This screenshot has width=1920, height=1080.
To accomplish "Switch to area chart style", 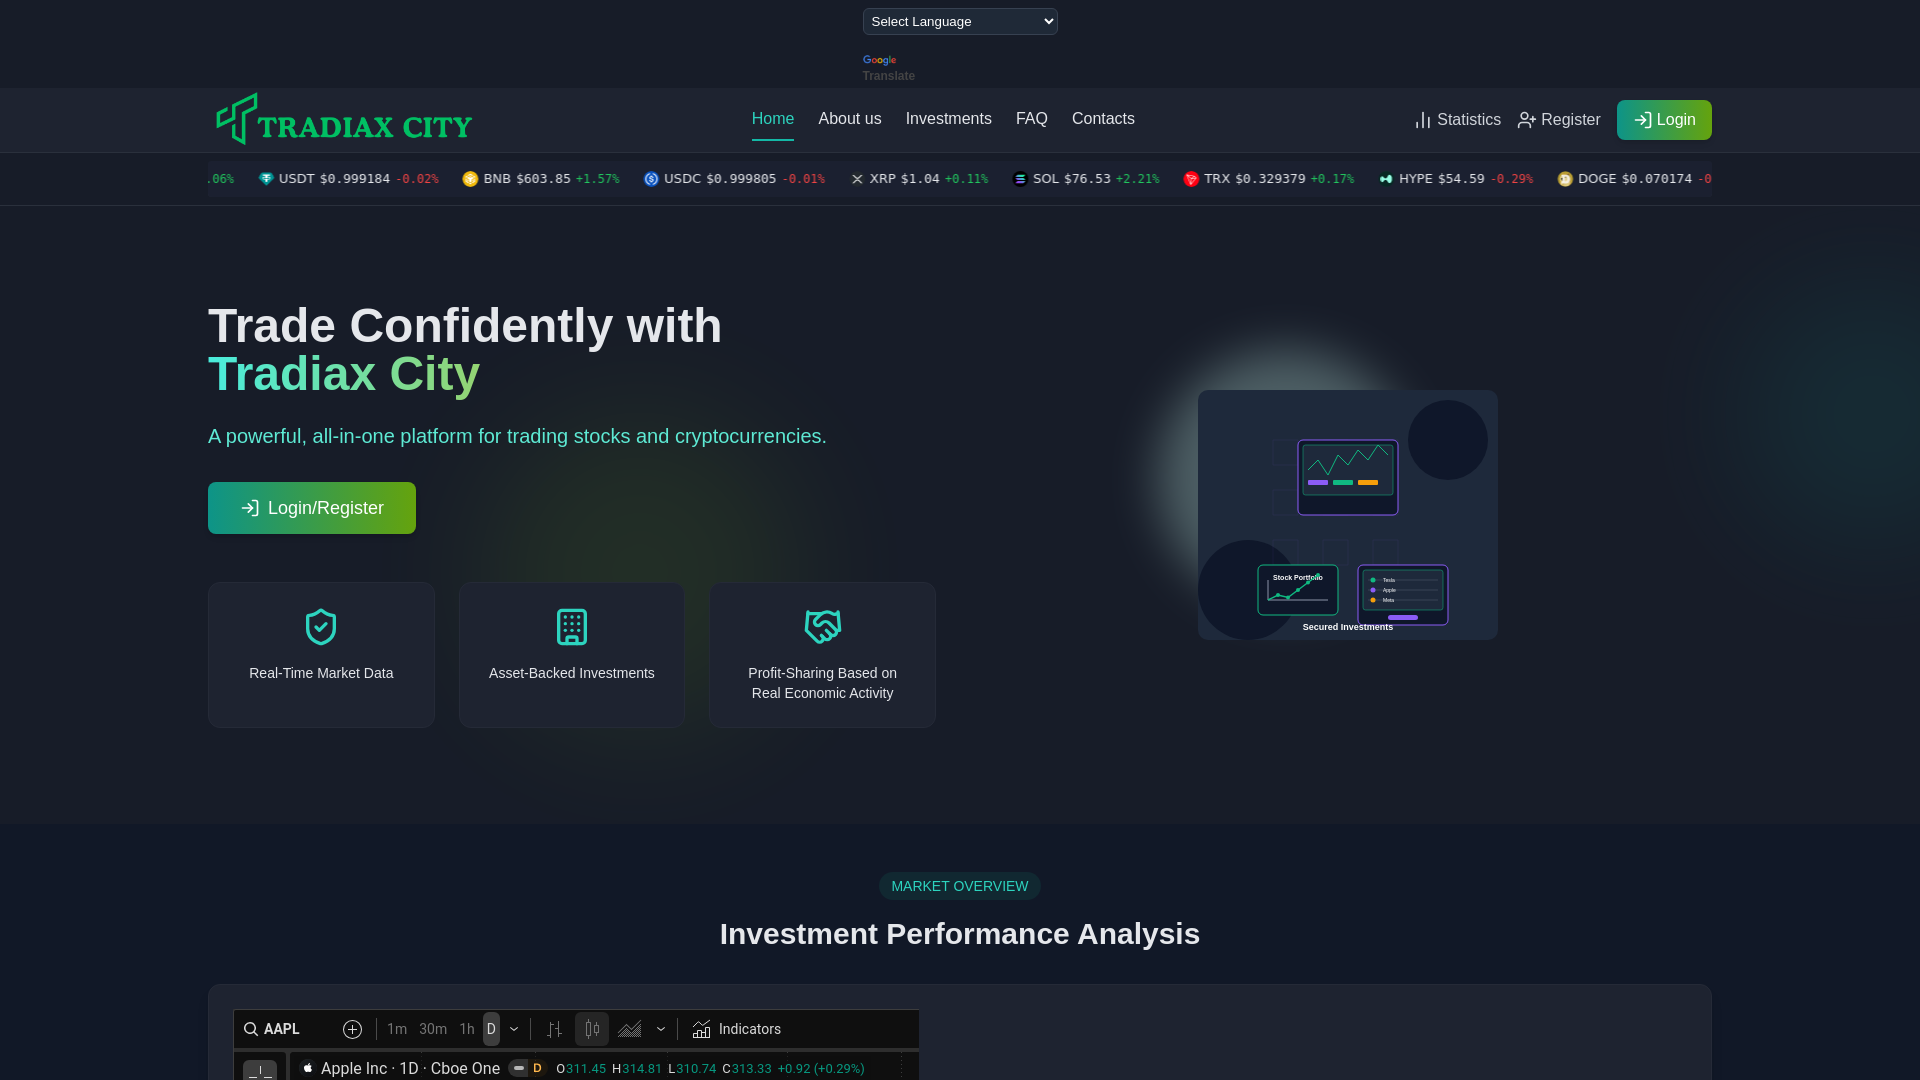I will [x=630, y=1029].
